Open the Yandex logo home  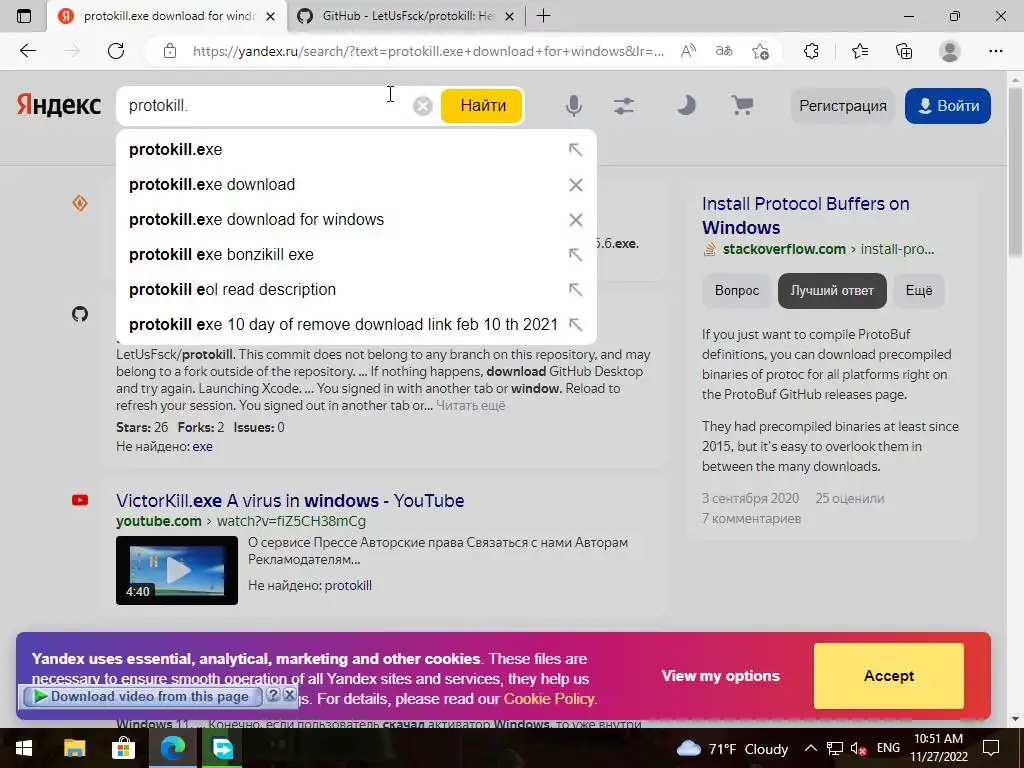pyautogui.click(x=59, y=105)
